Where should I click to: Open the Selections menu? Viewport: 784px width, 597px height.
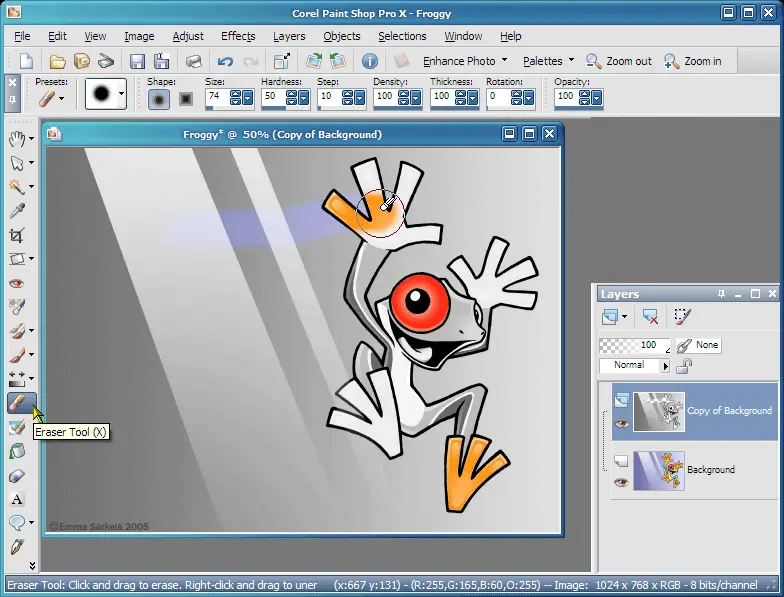[402, 36]
